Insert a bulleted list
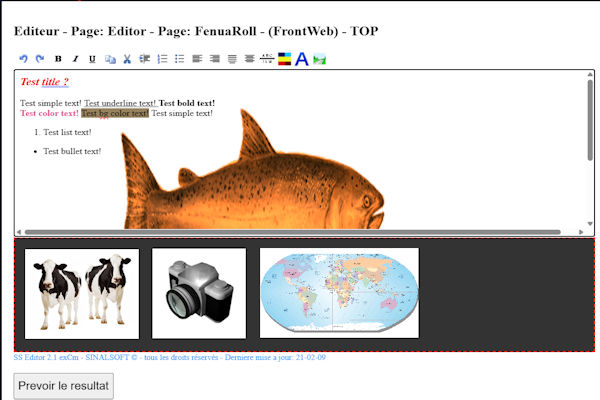600x400 pixels. [x=179, y=59]
